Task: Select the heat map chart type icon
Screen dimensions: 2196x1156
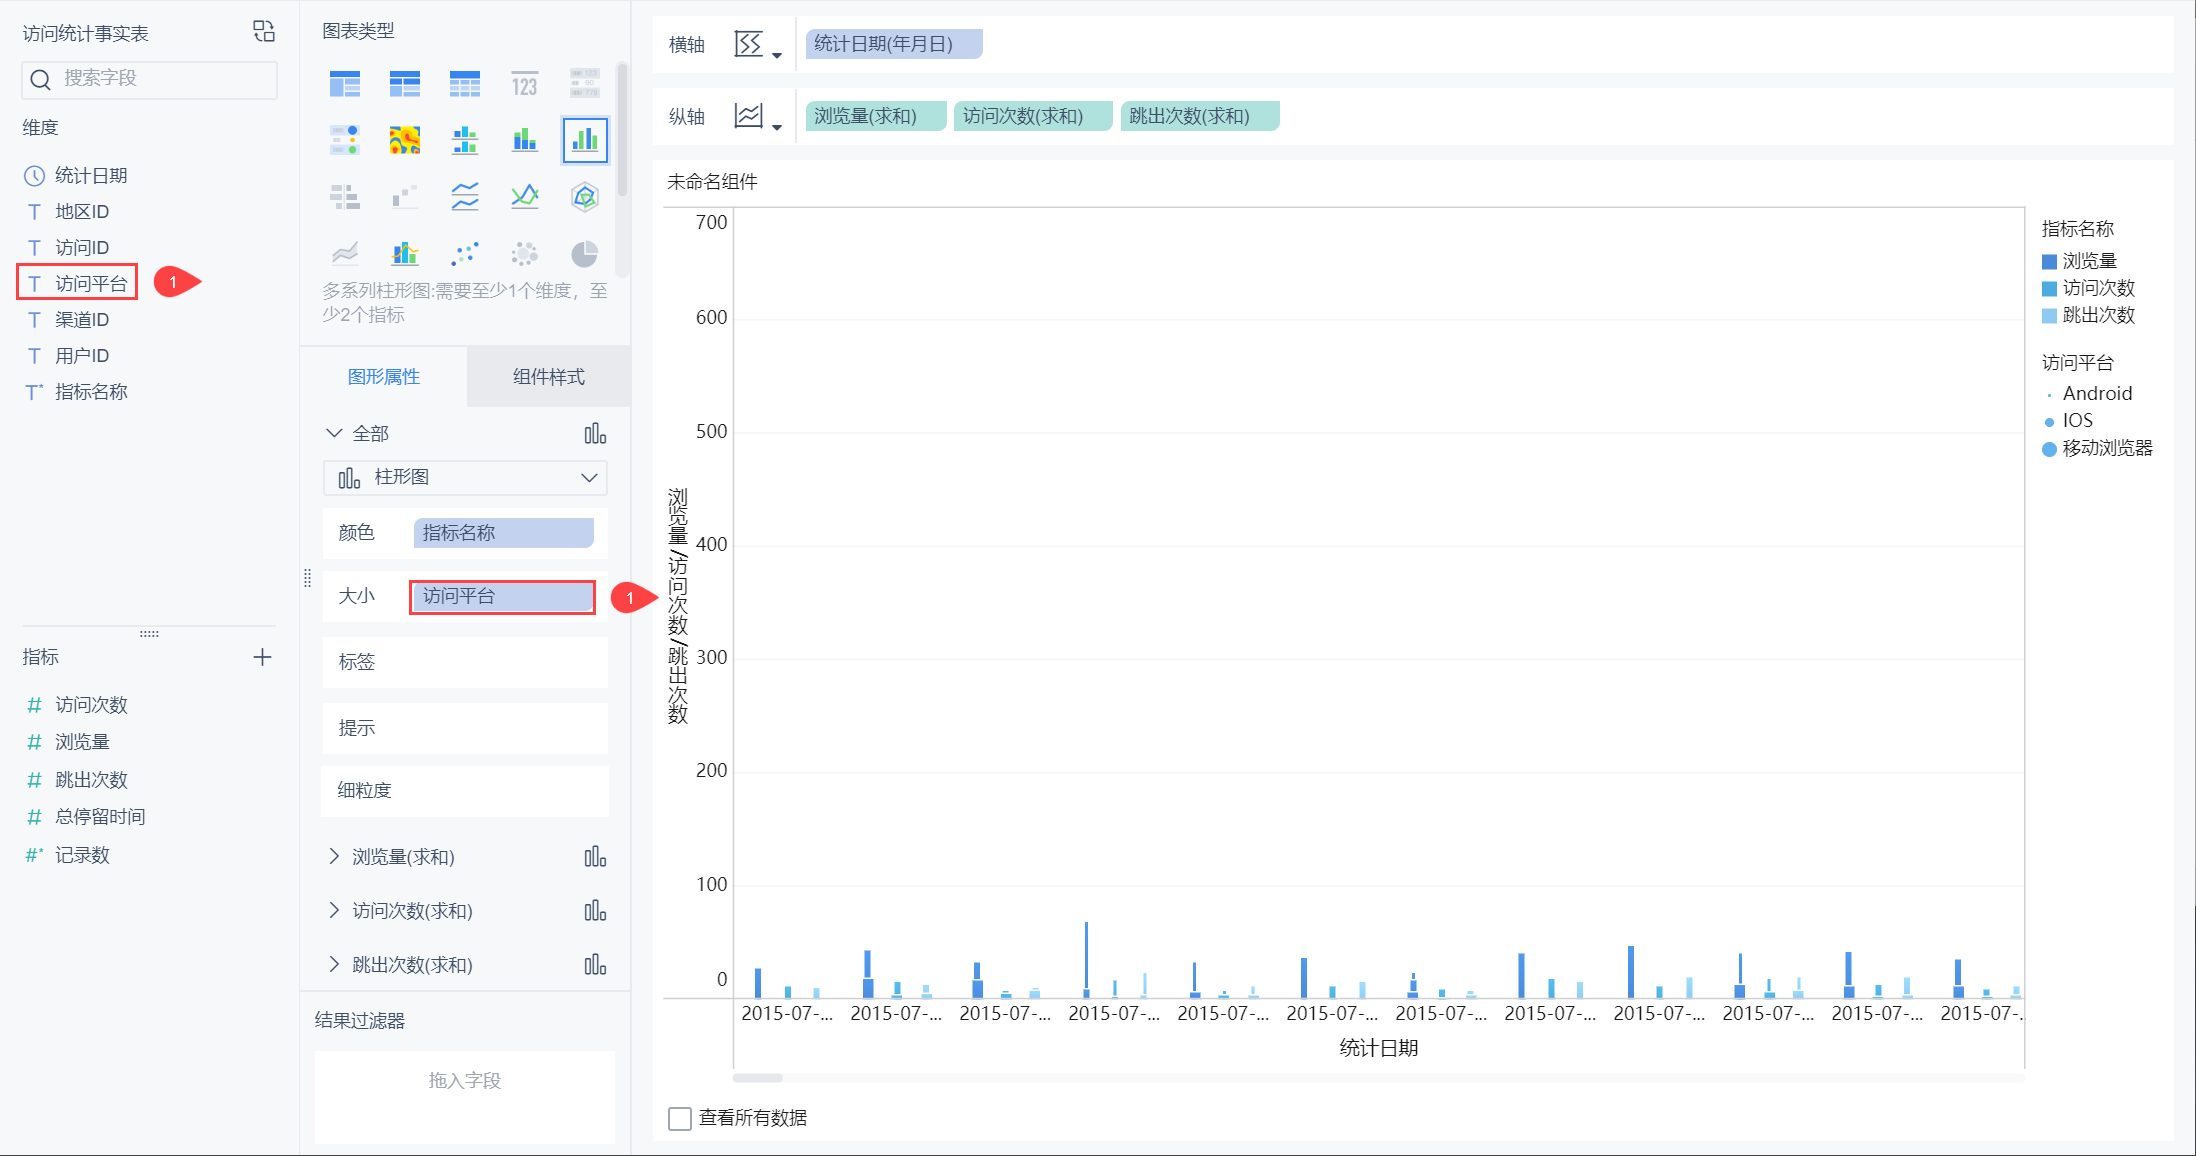Action: coord(404,140)
